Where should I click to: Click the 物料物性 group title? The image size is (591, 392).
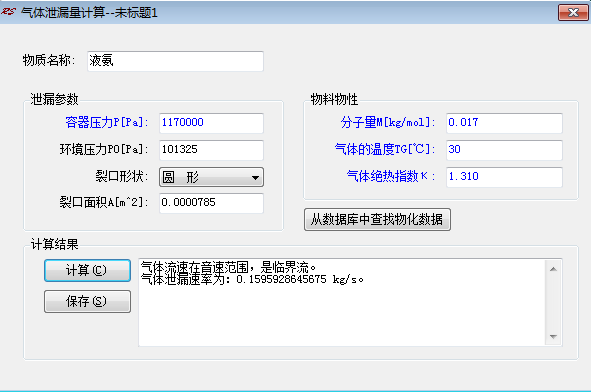334,100
